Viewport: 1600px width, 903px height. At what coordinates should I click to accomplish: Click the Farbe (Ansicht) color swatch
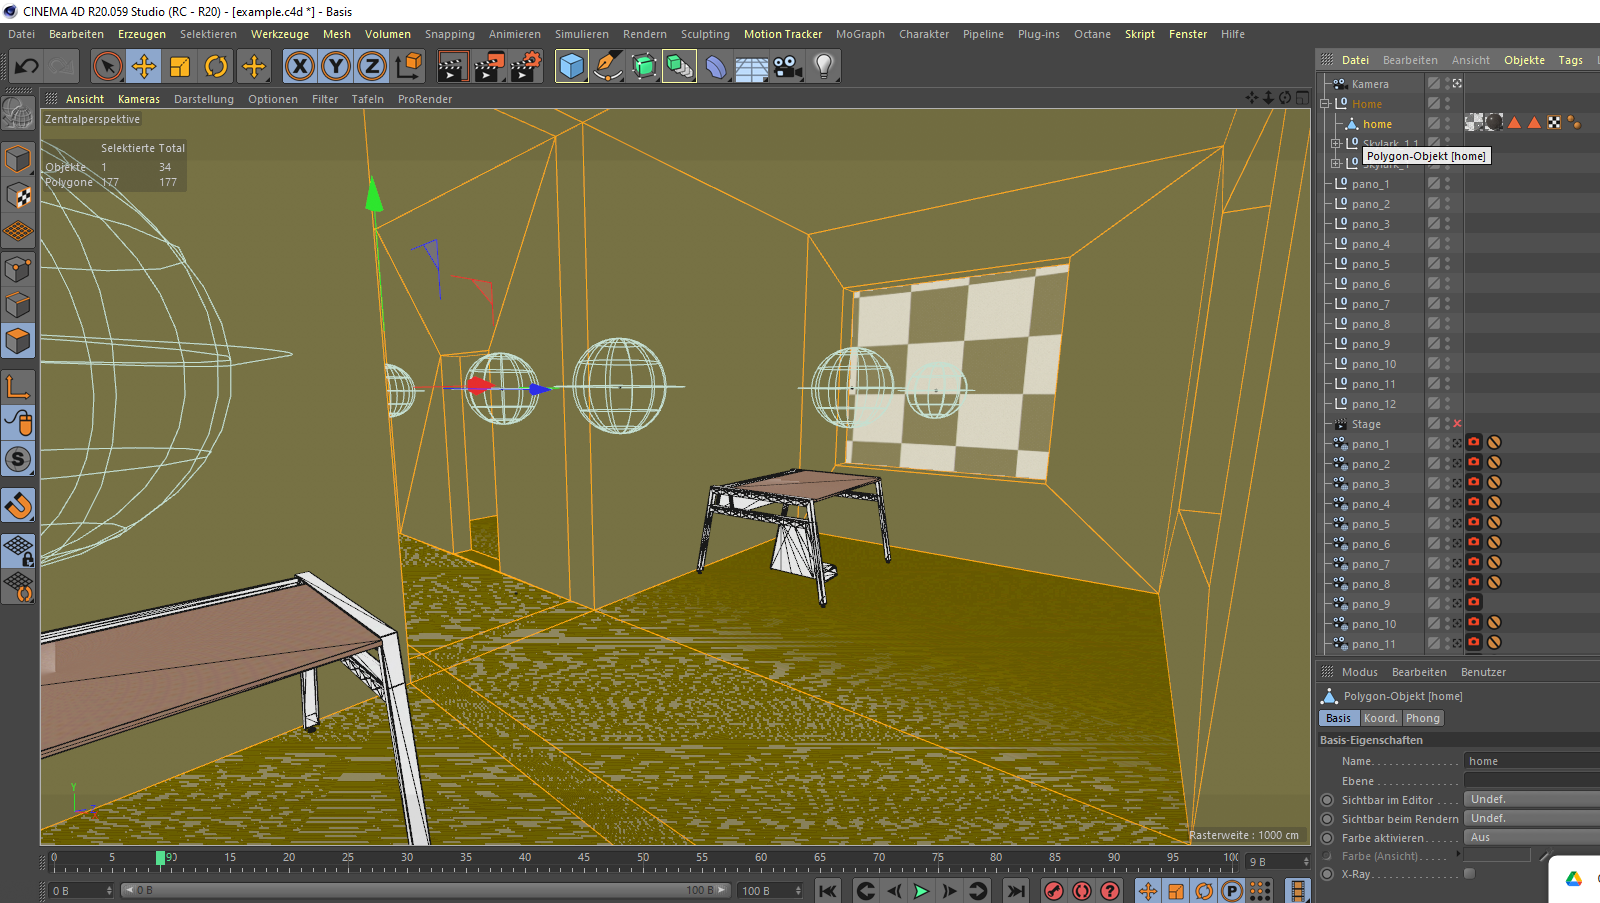point(1495,855)
